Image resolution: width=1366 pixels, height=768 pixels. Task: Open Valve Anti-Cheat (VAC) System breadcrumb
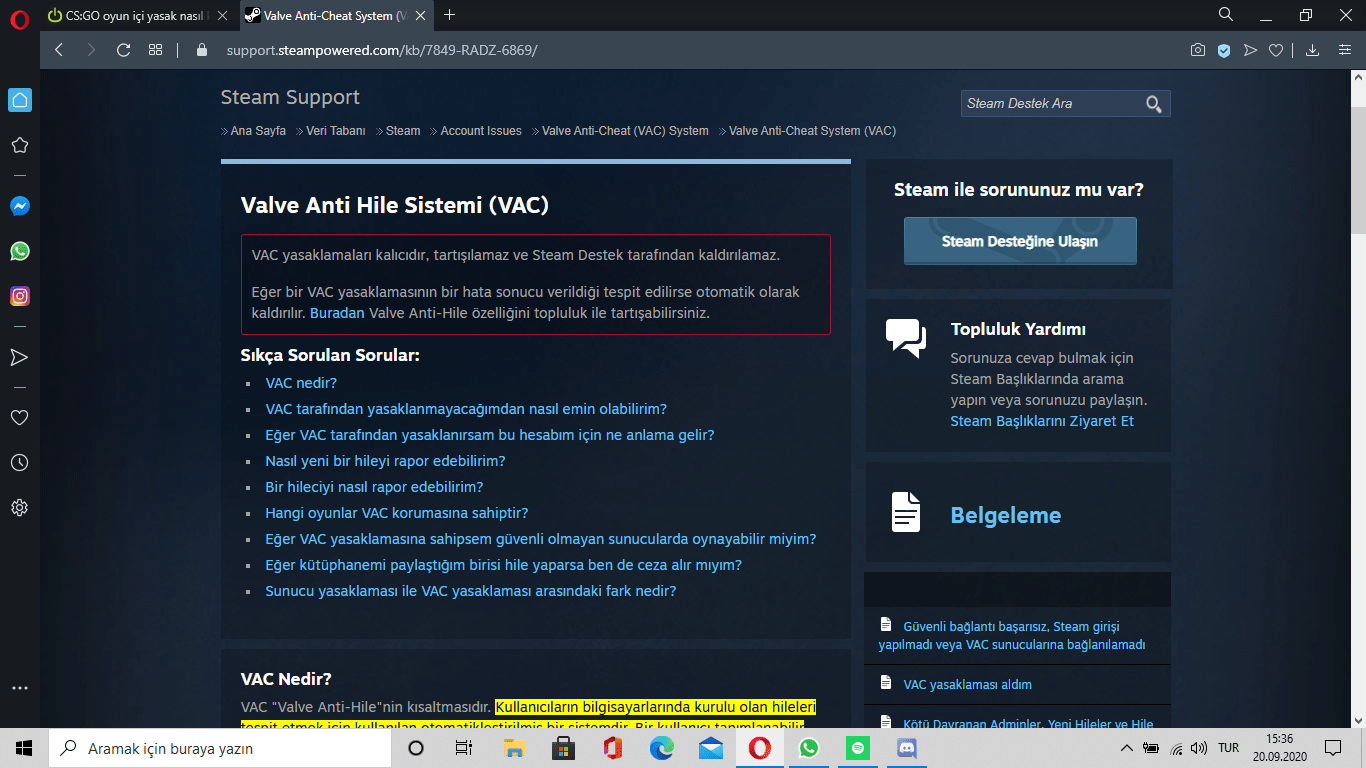(x=625, y=131)
